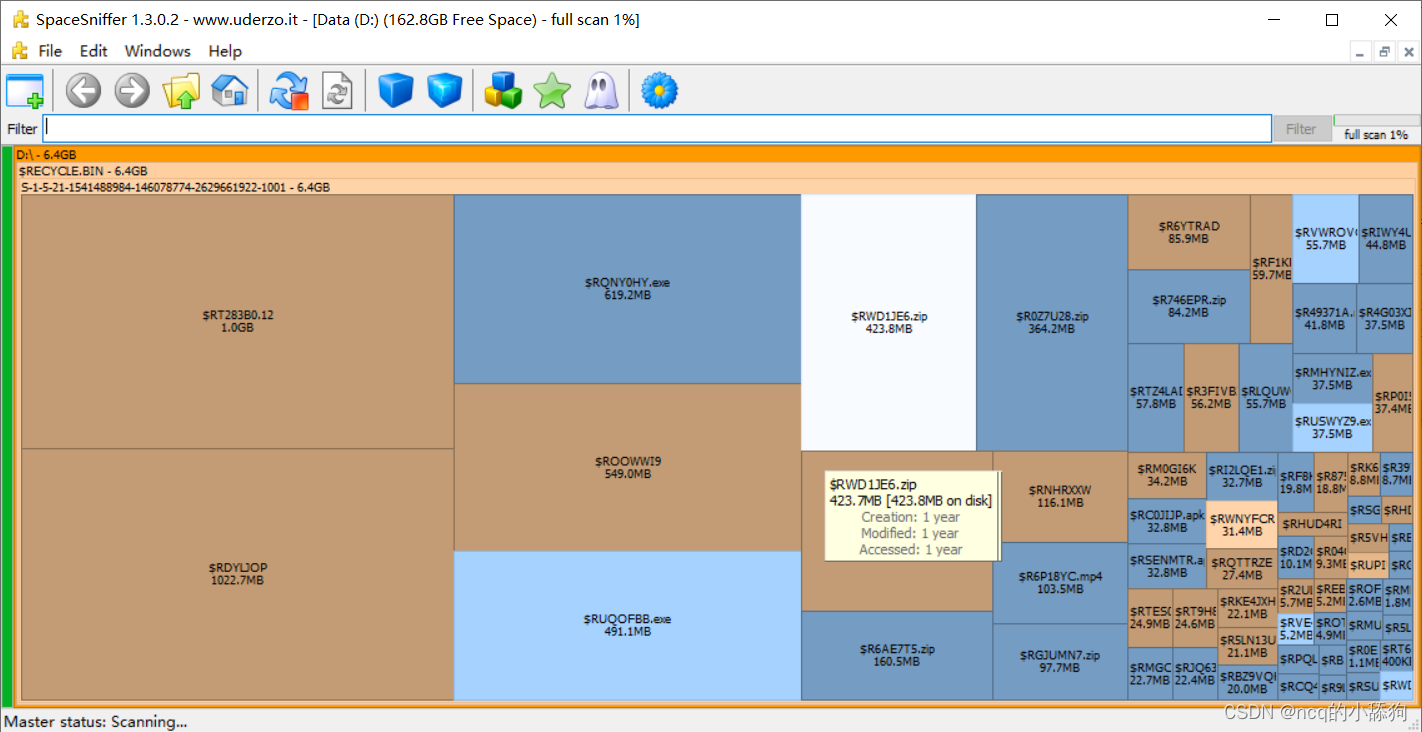Click the $RQTTRZE 27.4MB block

[x=1242, y=568]
